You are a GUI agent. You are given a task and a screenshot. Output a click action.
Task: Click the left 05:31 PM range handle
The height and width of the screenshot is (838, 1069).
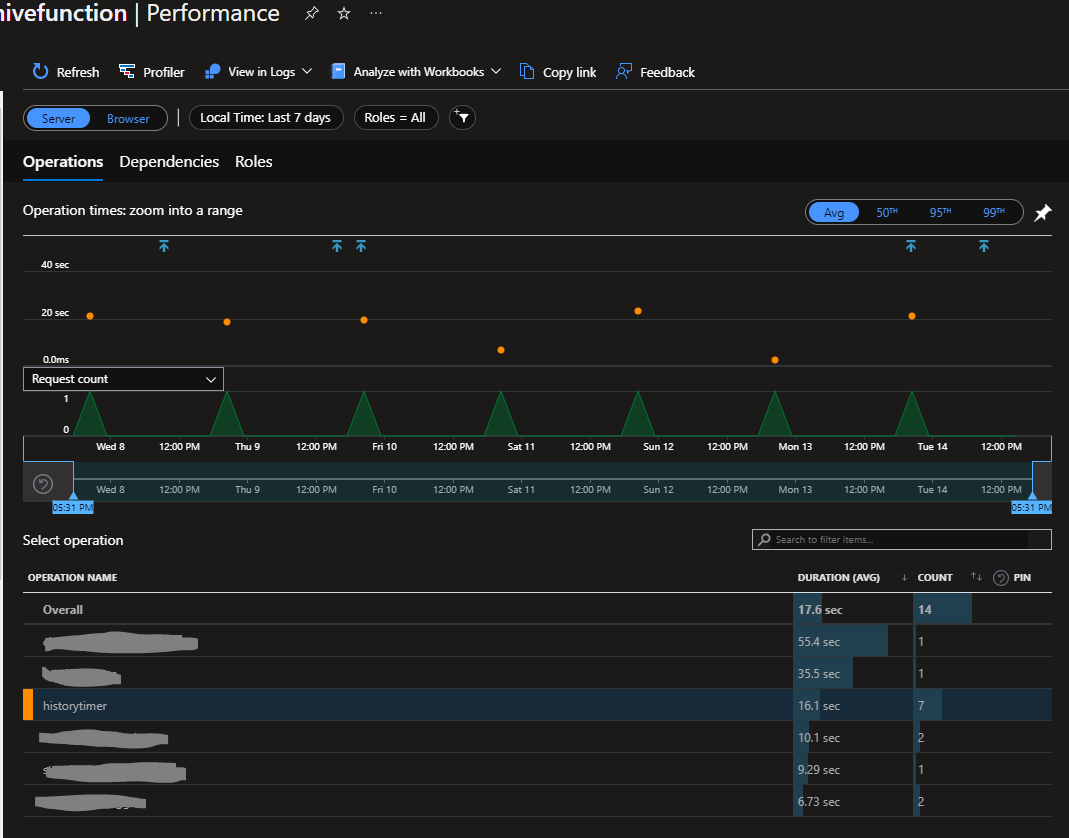[73, 507]
